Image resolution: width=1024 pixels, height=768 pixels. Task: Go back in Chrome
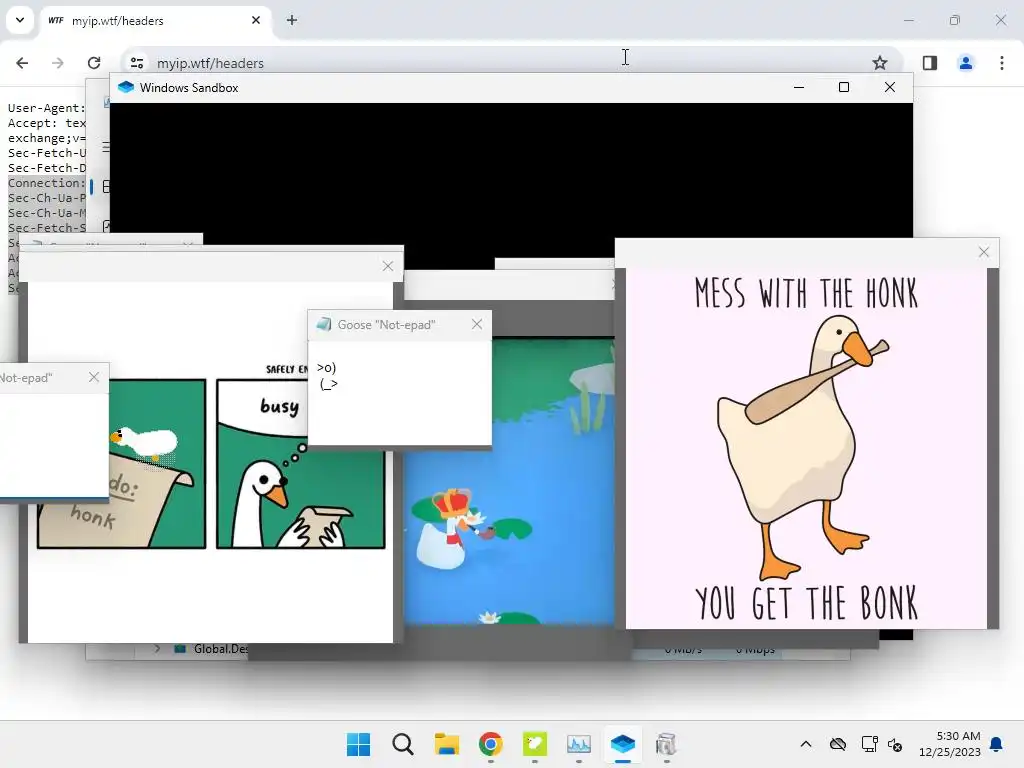click(22, 63)
